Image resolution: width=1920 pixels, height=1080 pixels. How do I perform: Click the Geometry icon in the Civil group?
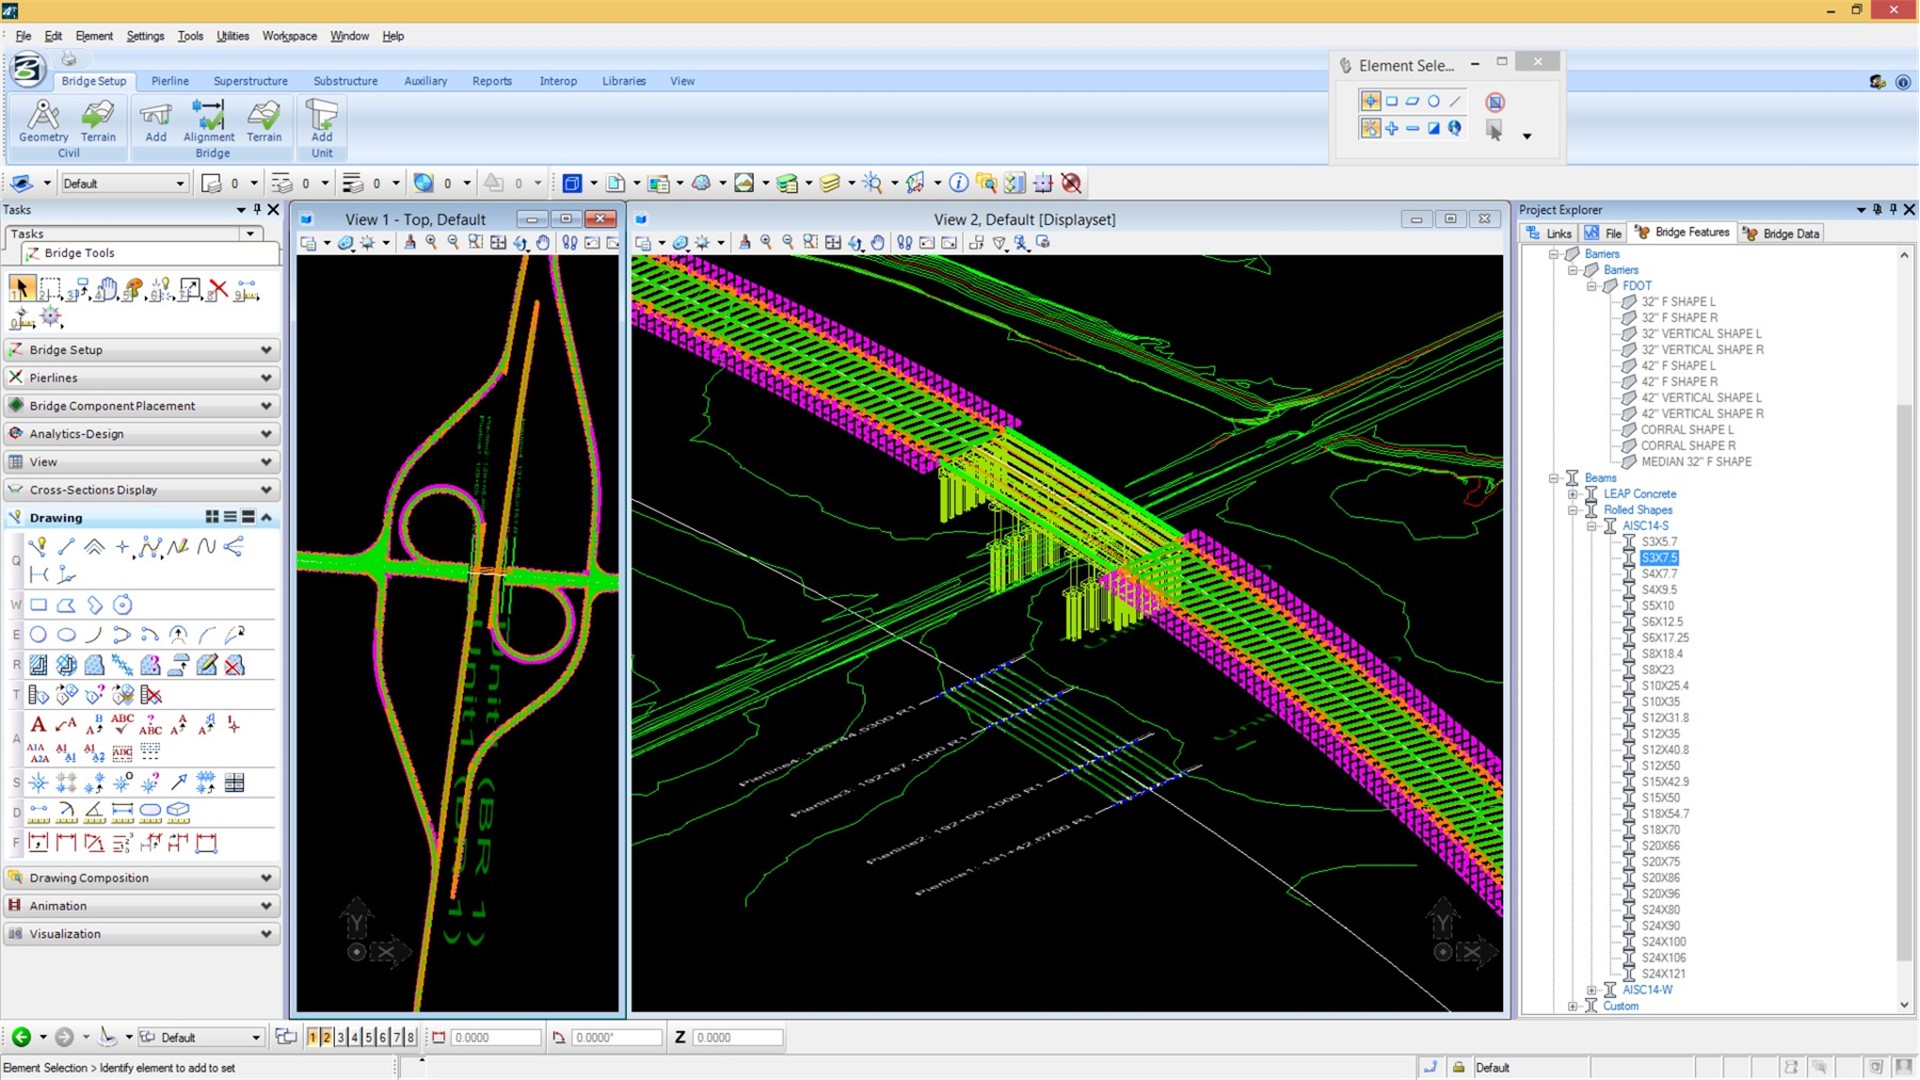[43, 122]
